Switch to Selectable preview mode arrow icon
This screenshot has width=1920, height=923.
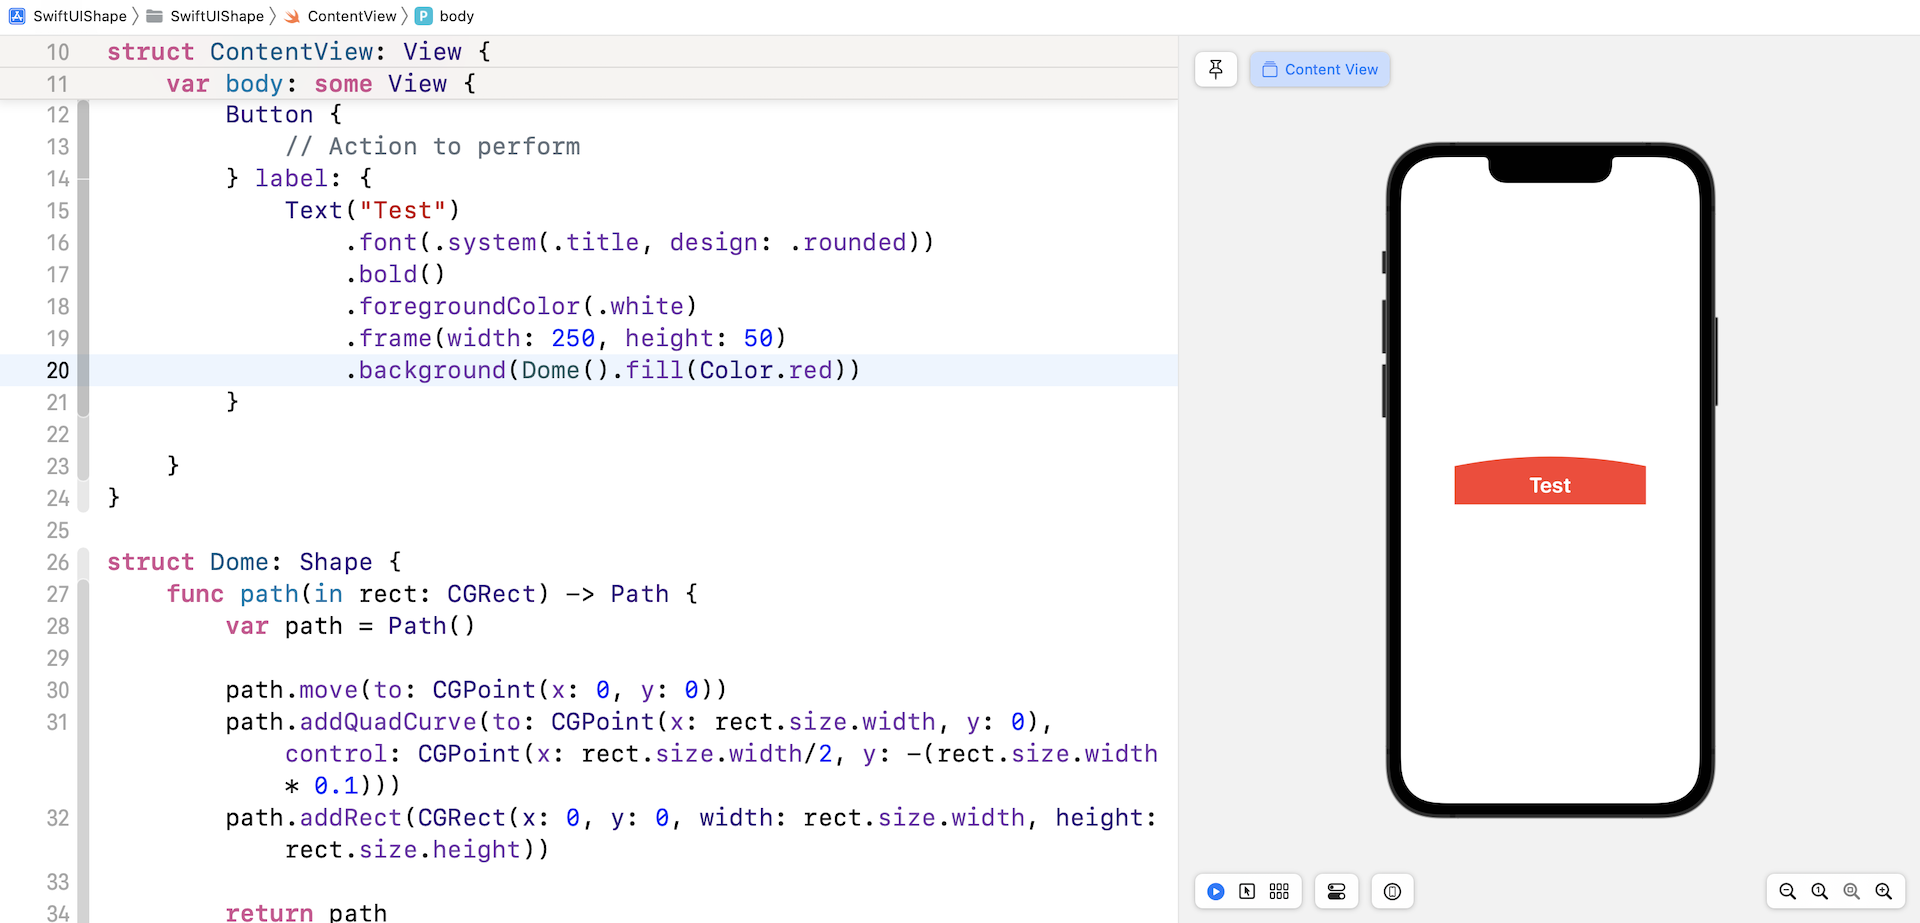[x=1247, y=891]
